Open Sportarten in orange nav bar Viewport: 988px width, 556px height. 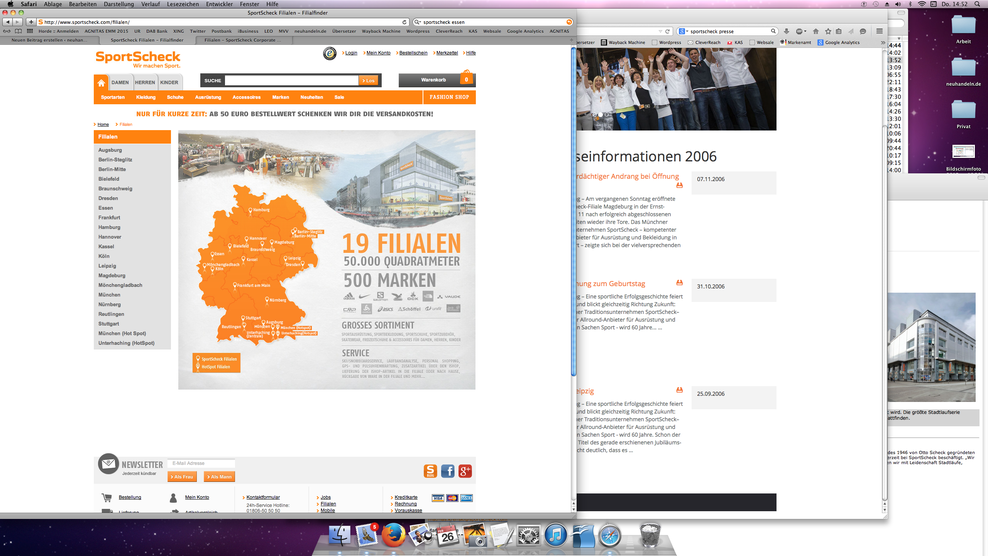coord(113,97)
